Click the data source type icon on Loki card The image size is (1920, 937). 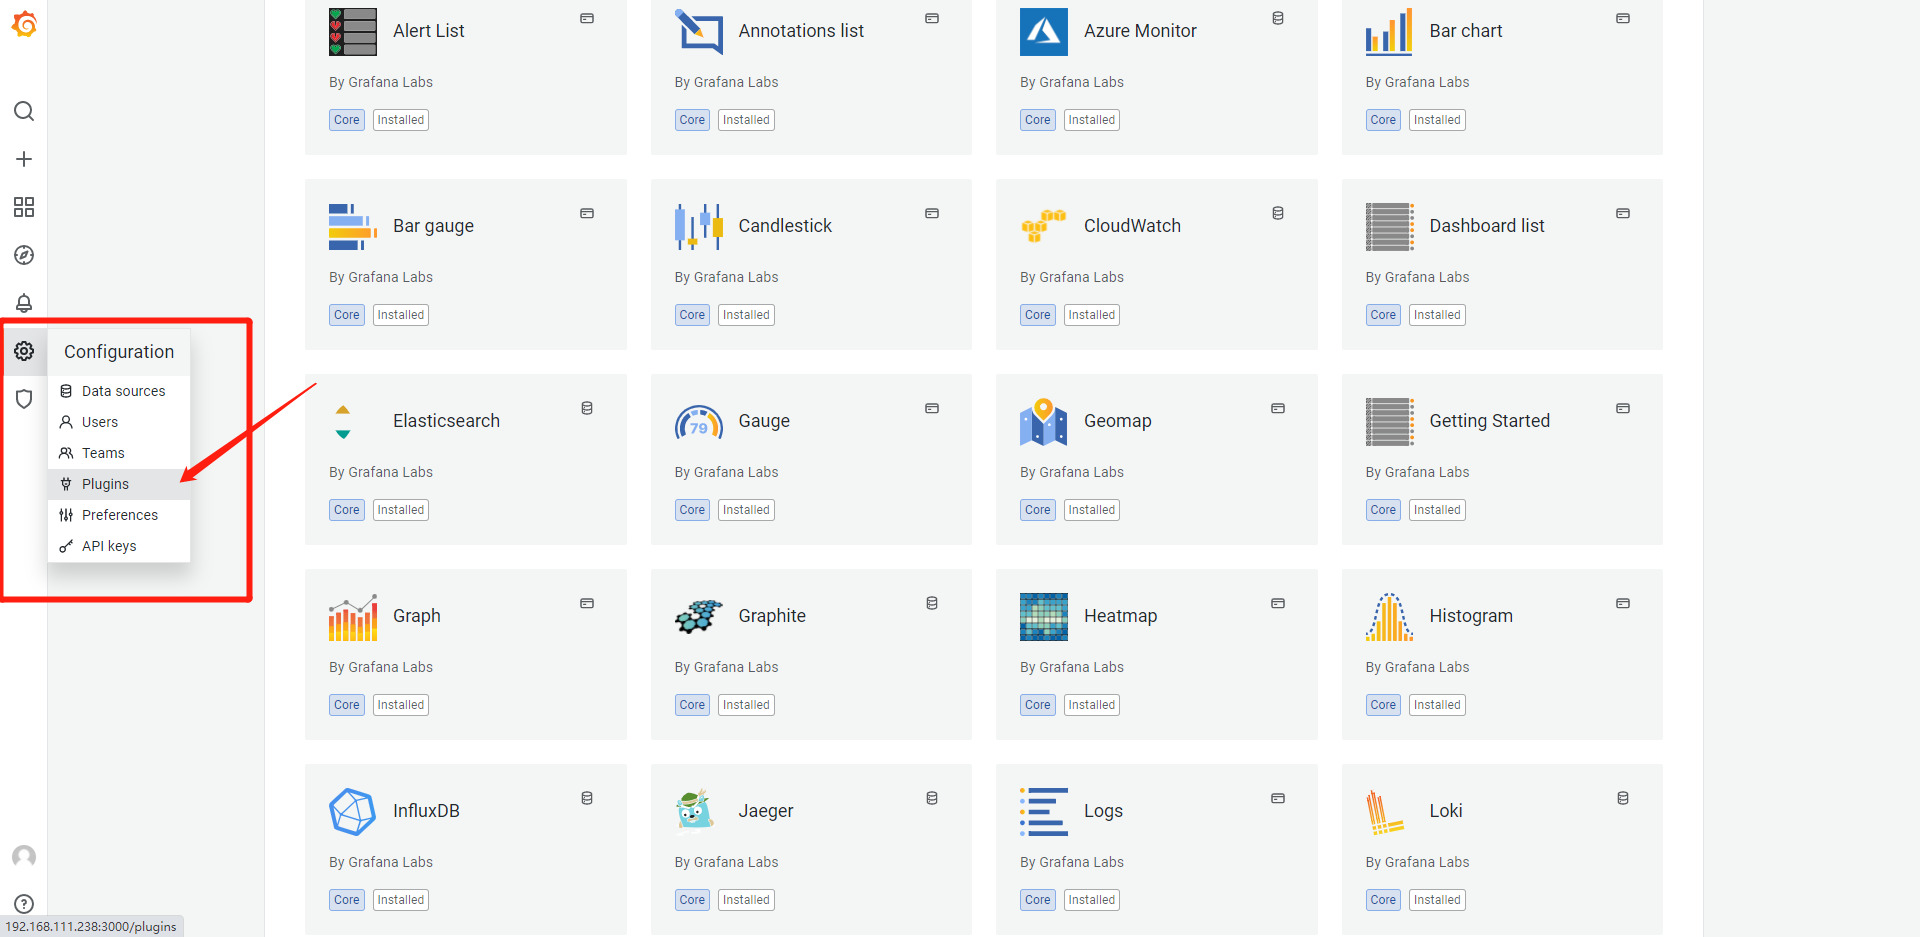point(1623,798)
